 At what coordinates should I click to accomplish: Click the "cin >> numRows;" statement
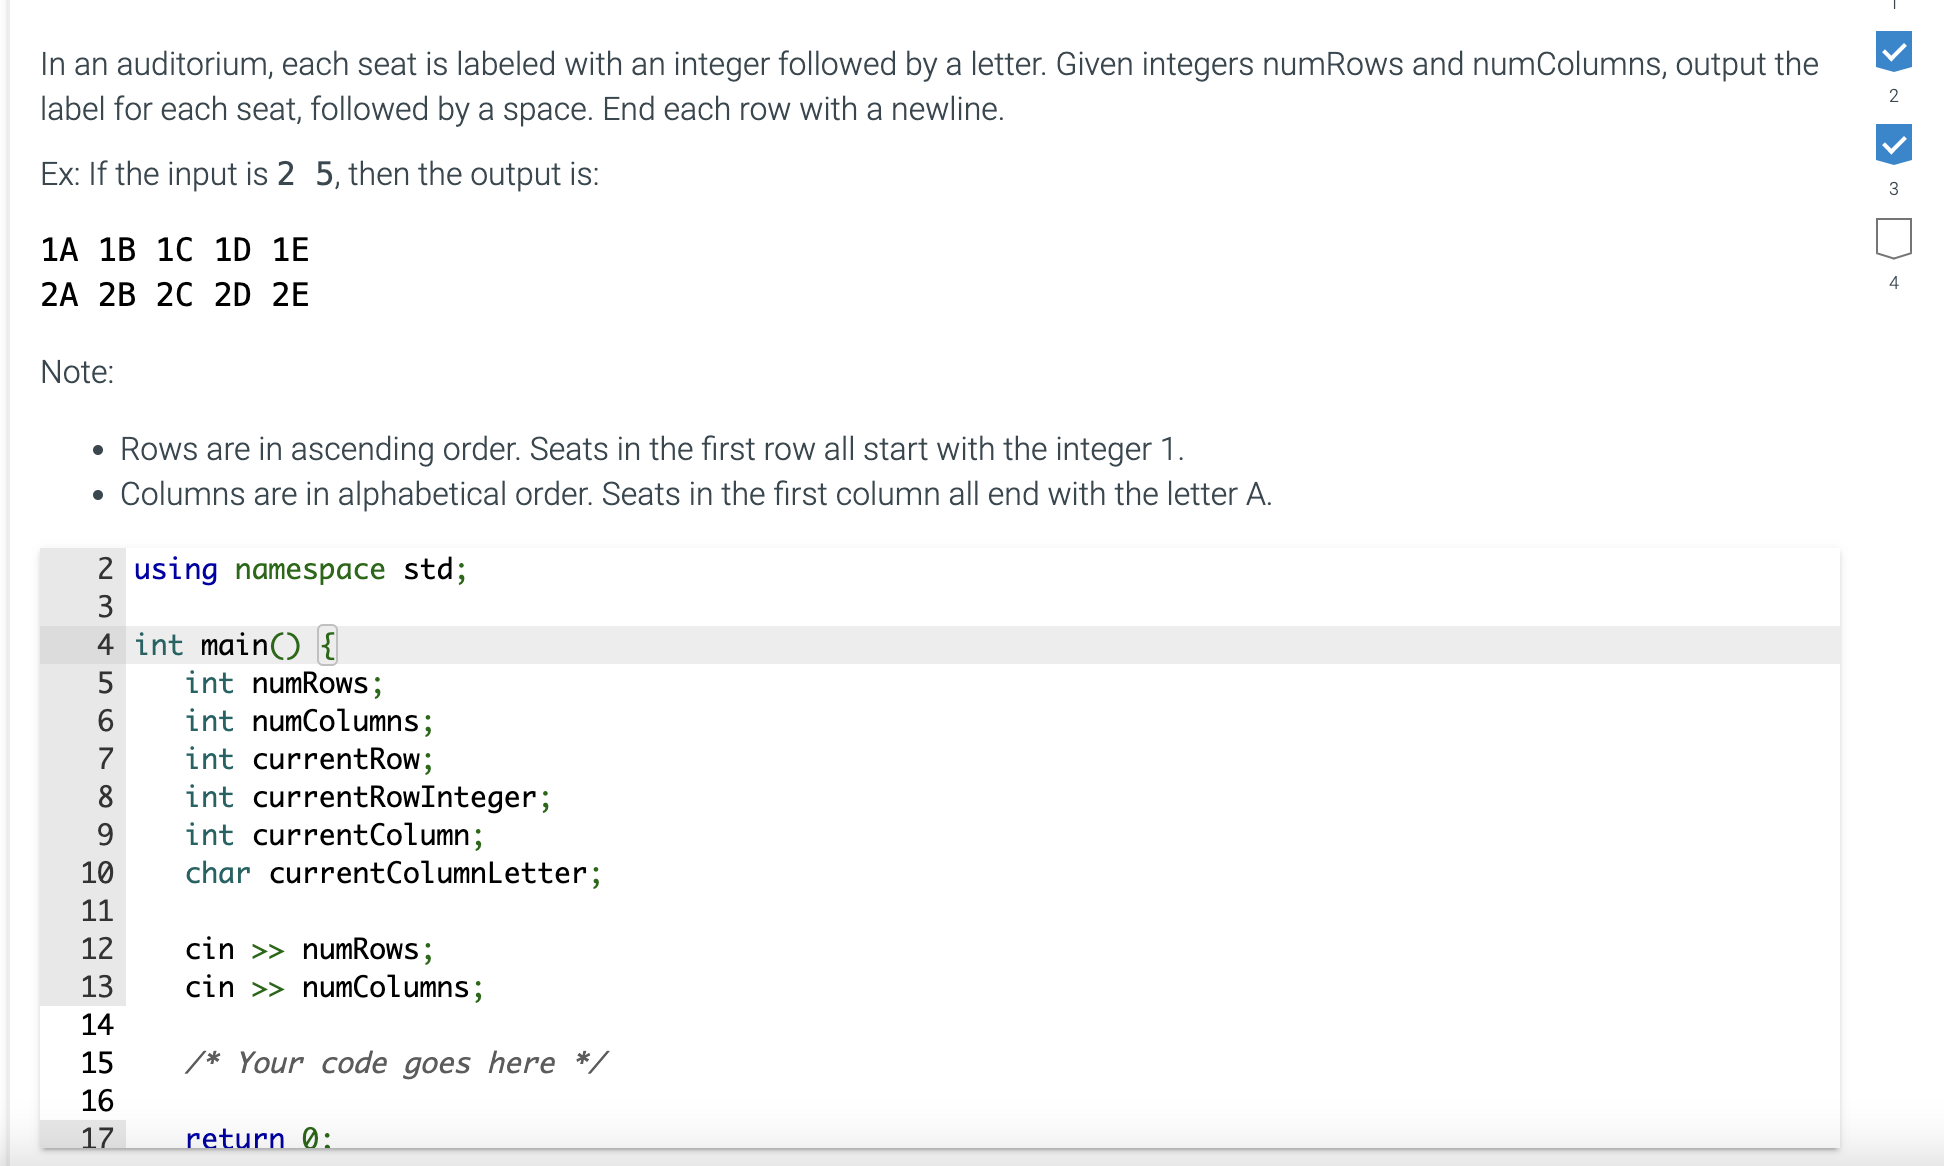309,949
